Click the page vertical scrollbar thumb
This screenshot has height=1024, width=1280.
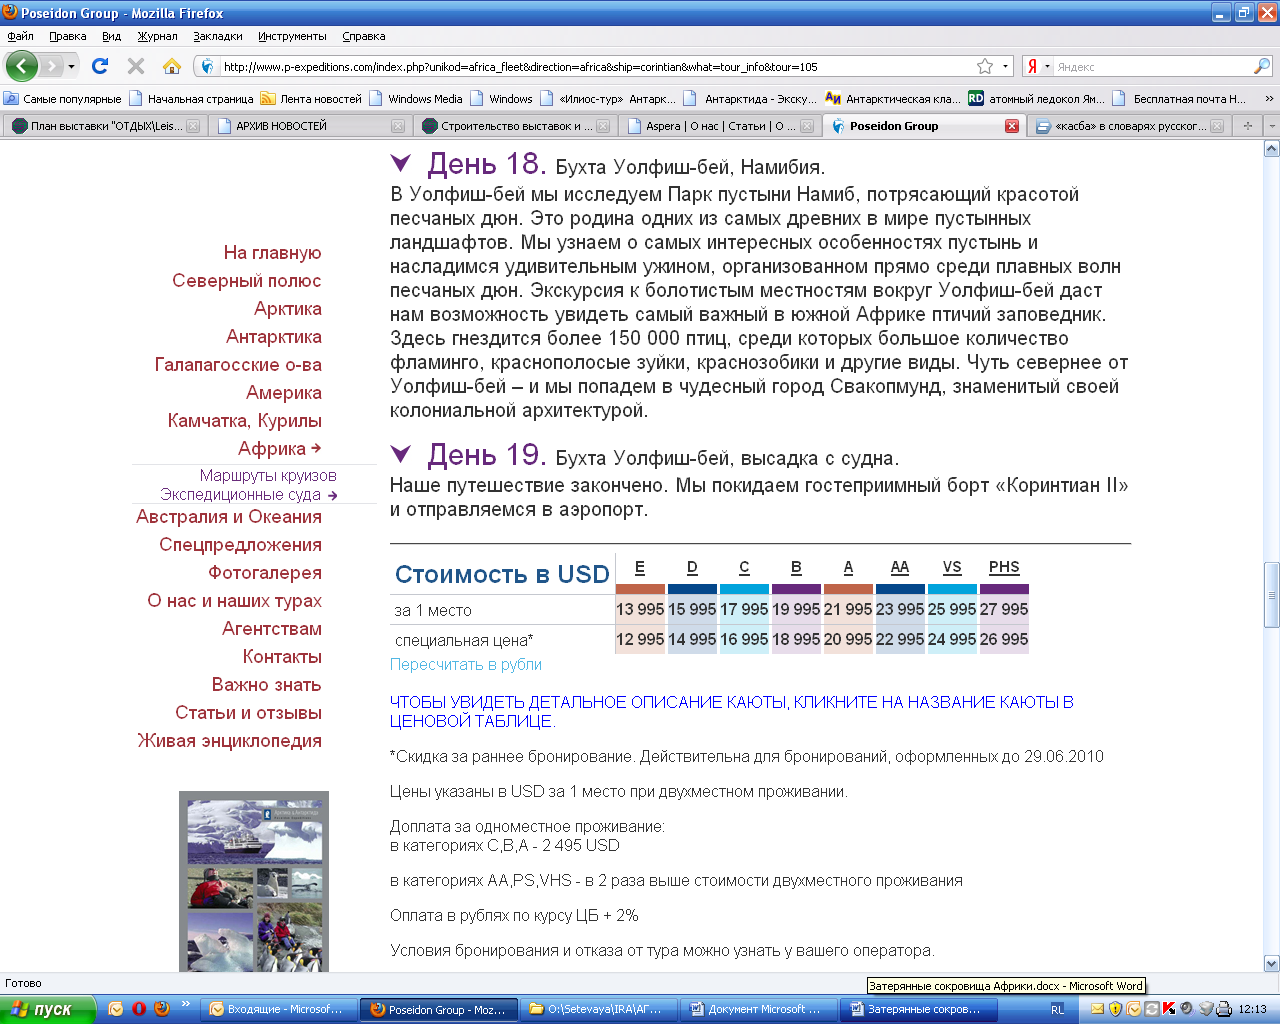[x=1272, y=595]
